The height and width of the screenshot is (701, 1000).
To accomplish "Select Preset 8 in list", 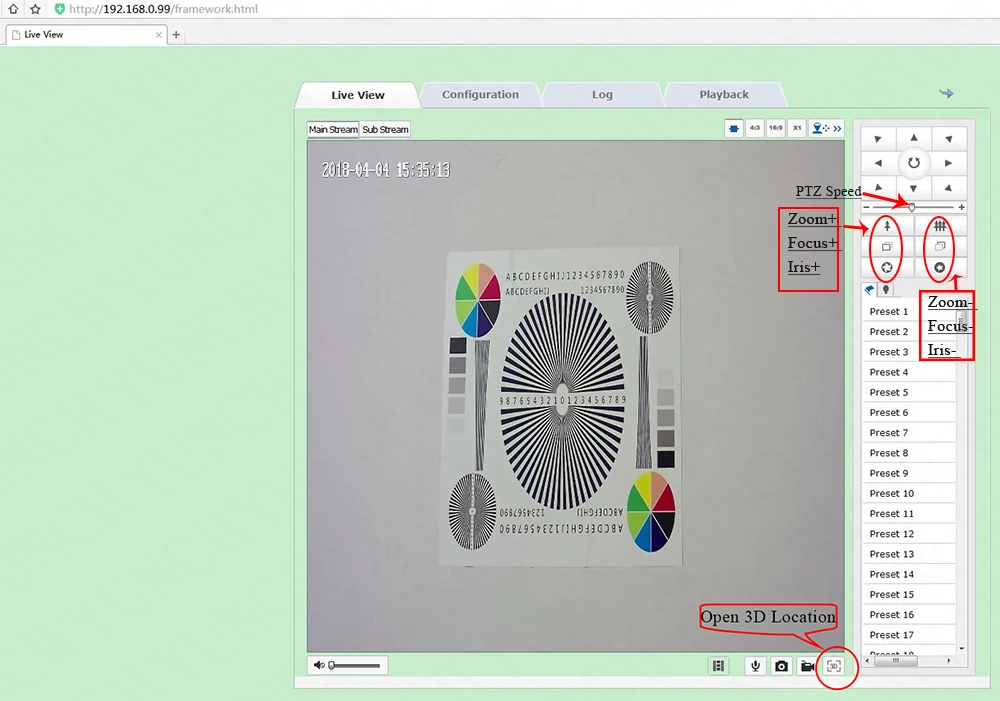I will click(909, 453).
